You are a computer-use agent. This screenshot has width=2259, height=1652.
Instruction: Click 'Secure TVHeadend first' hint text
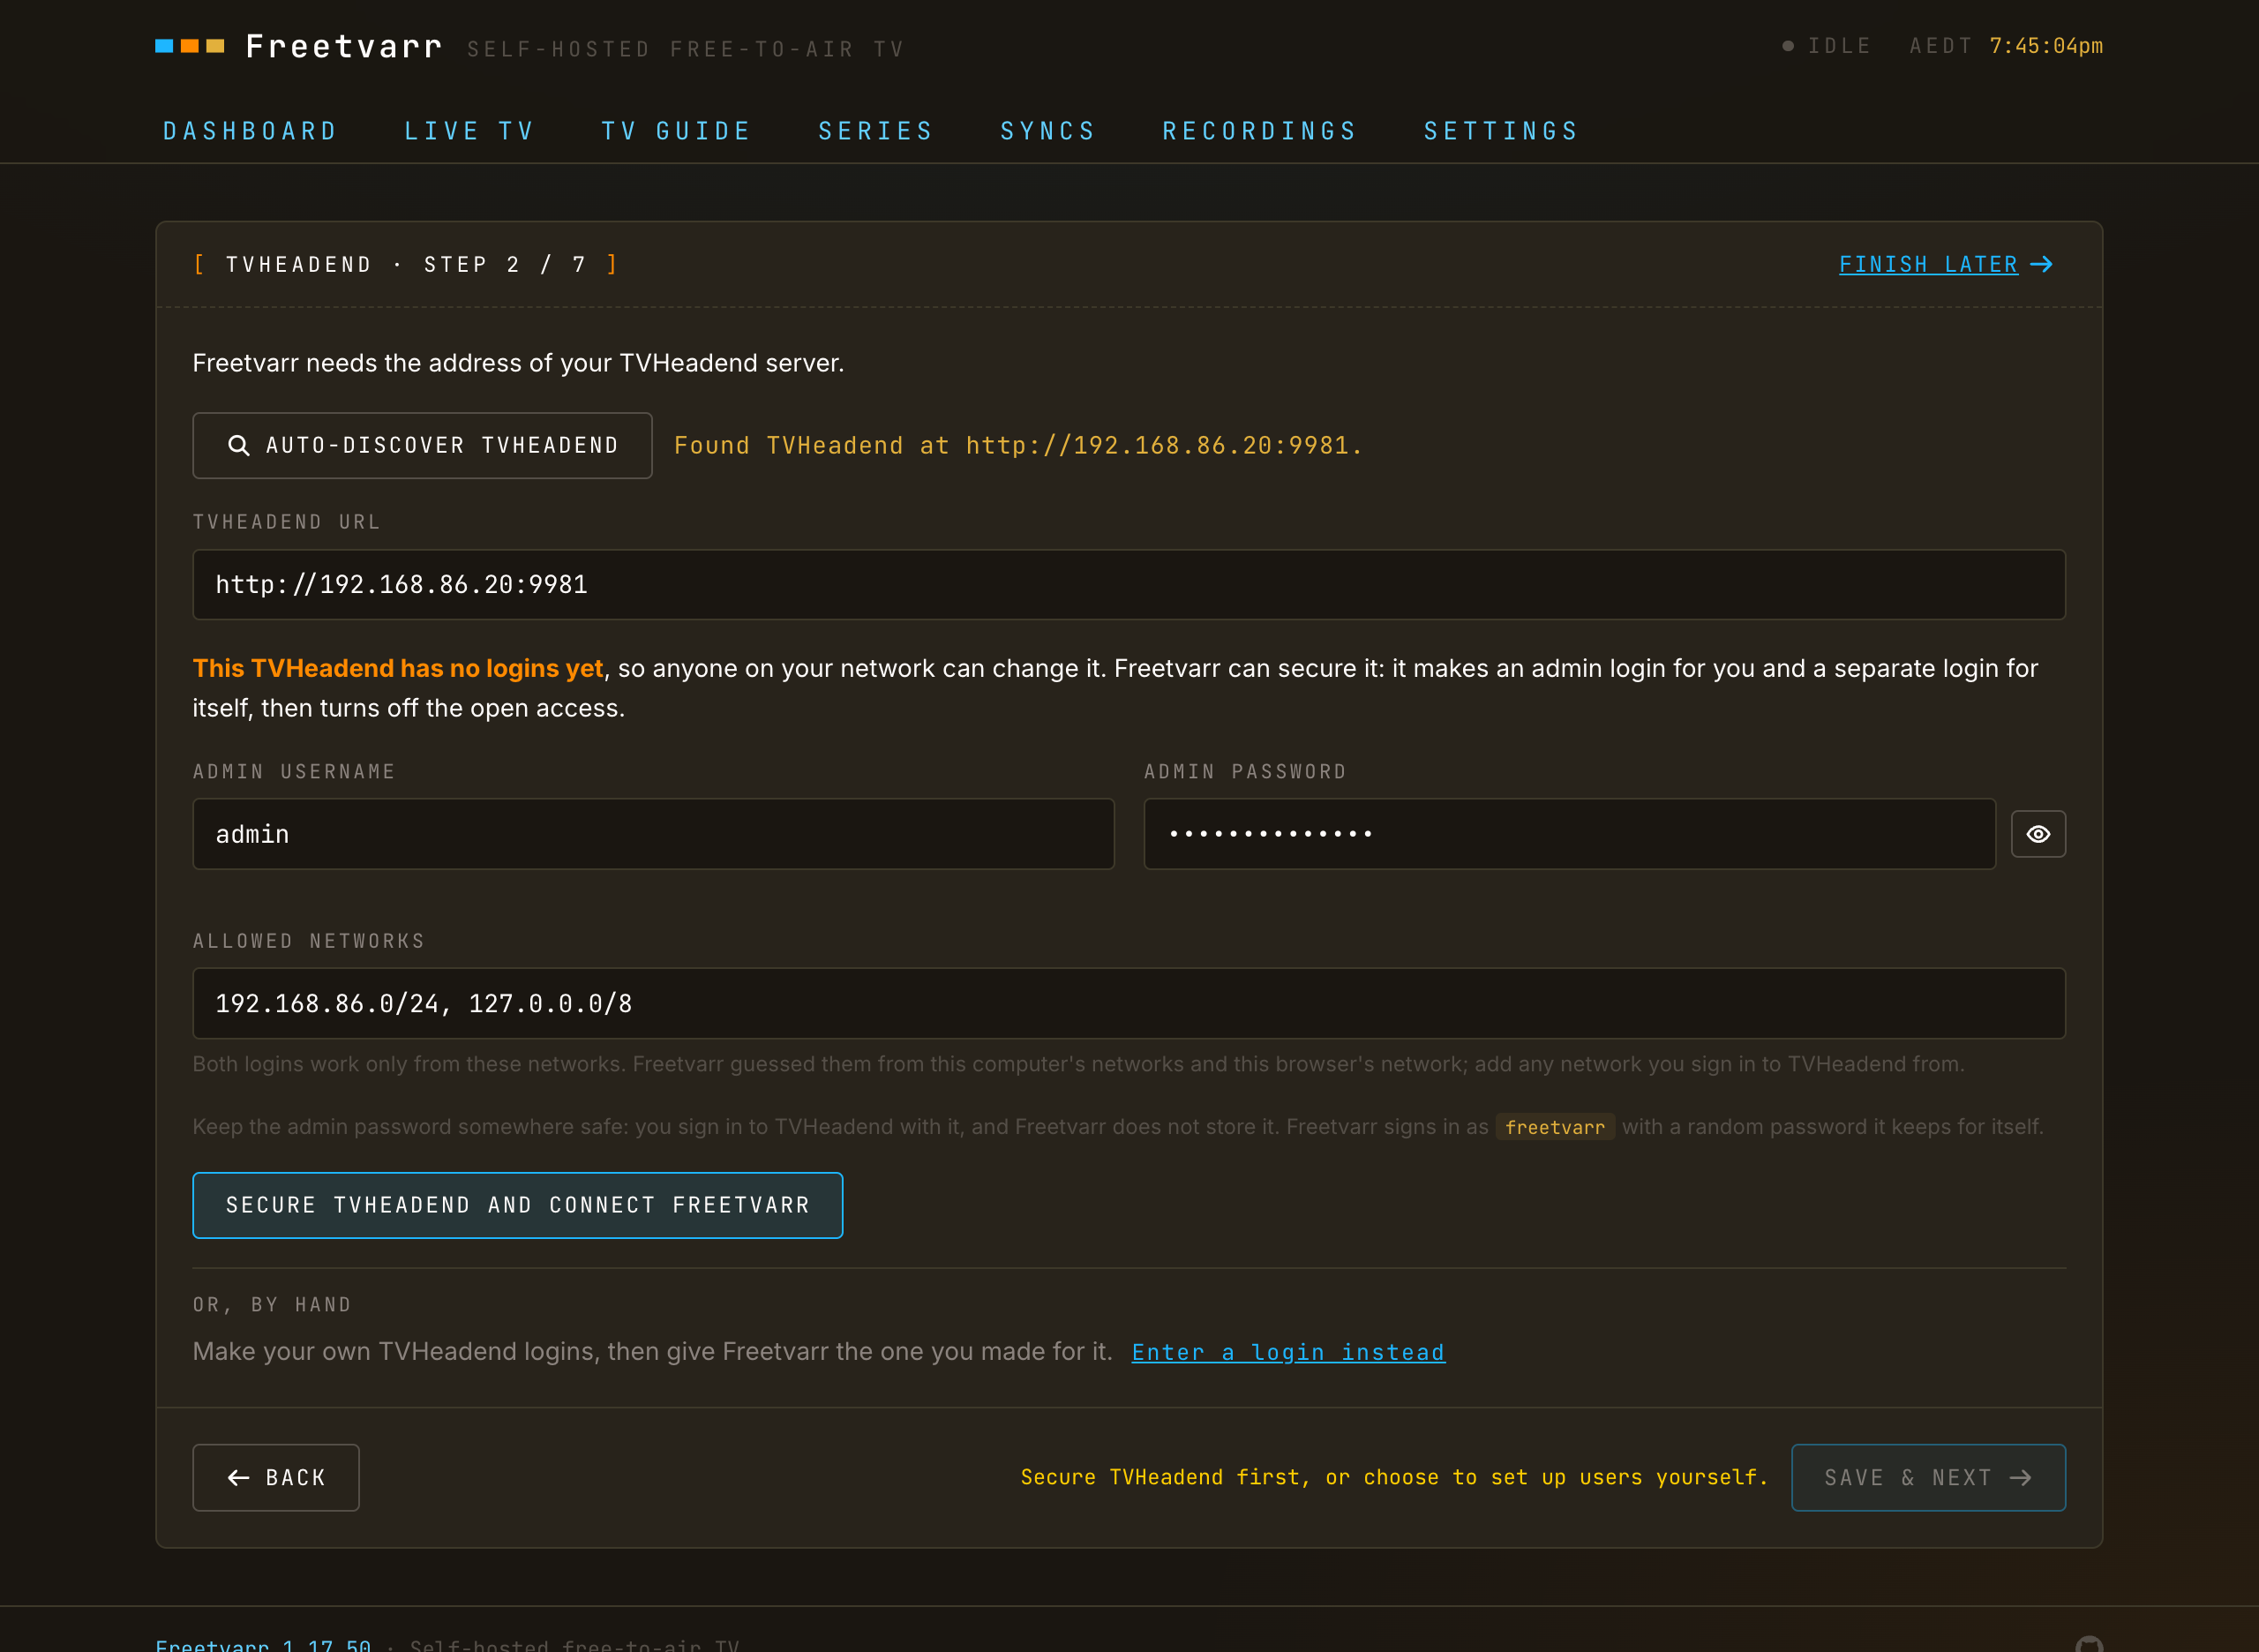click(1394, 1477)
